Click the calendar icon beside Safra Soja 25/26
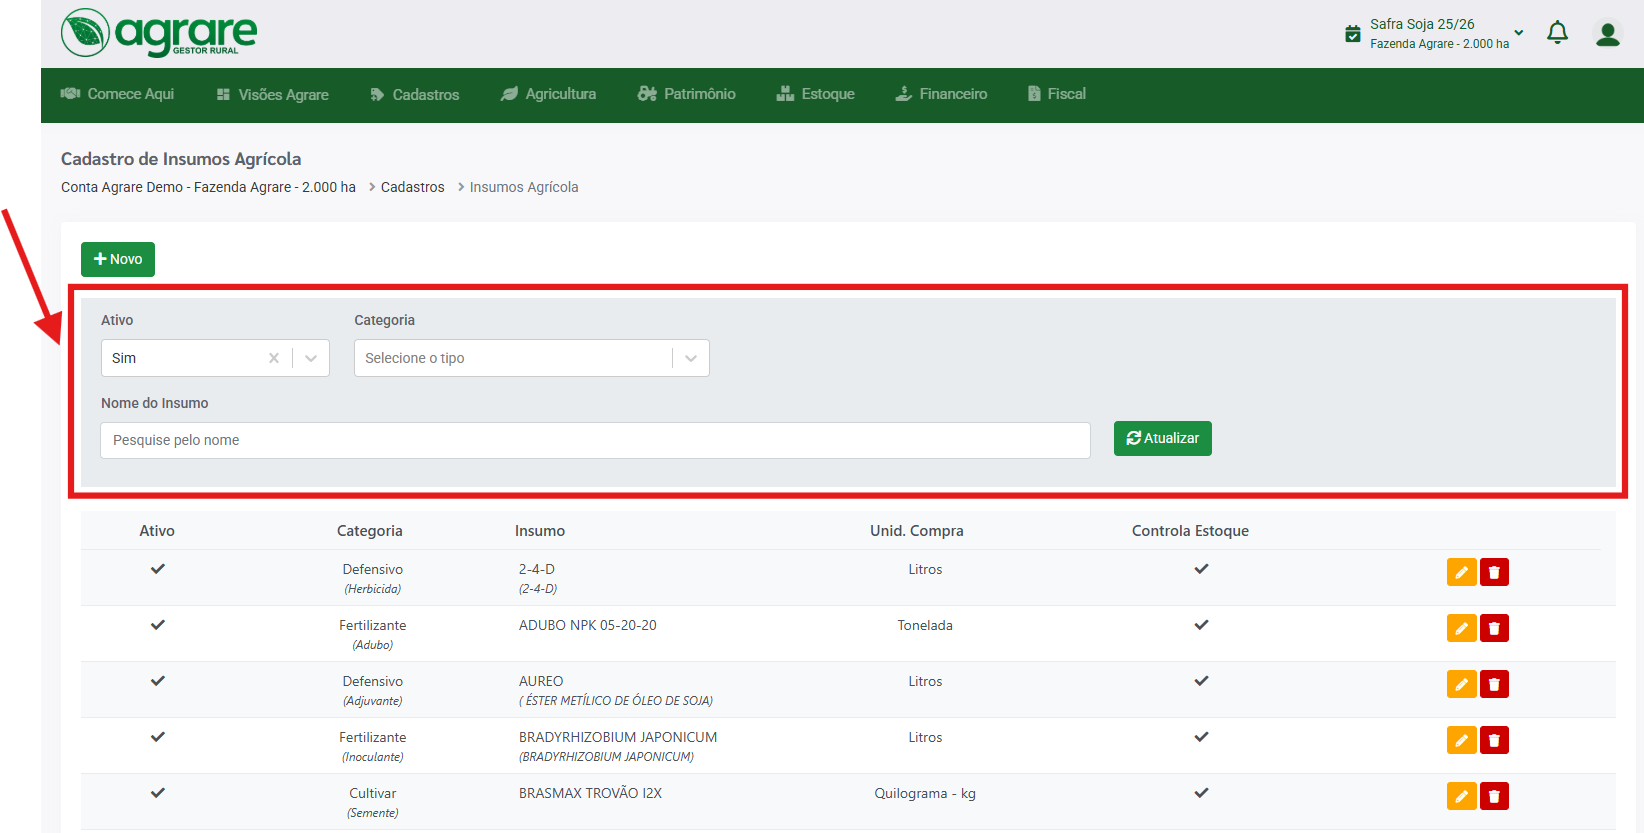The image size is (1644, 833). [x=1353, y=34]
